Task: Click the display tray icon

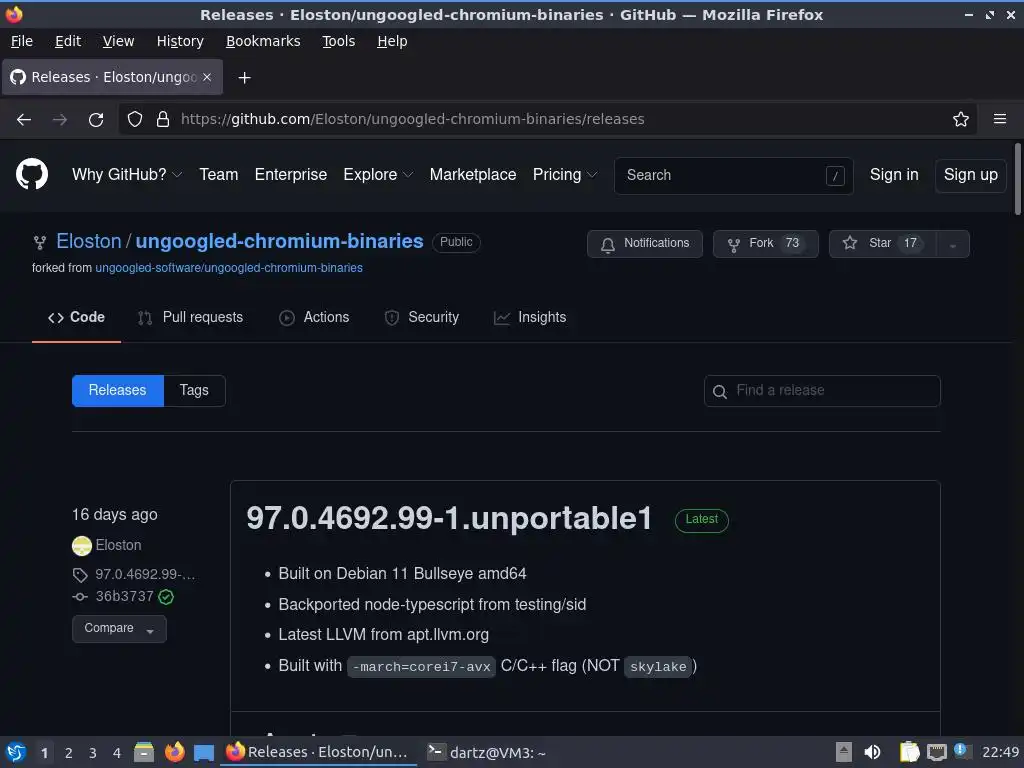Action: (936, 752)
